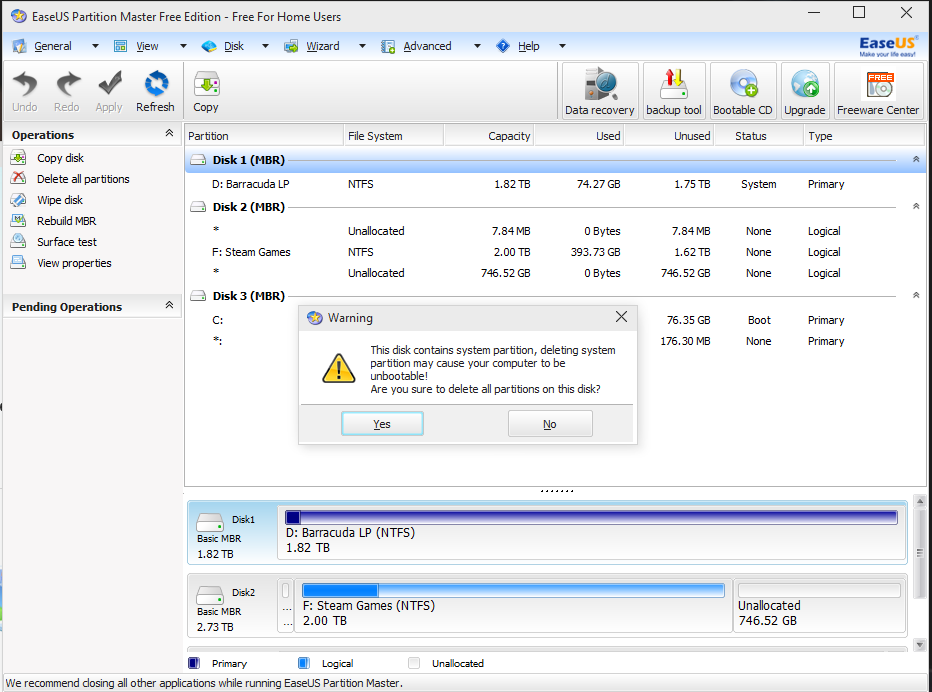Open the Help menu
Image resolution: width=932 pixels, height=692 pixels.
tap(528, 46)
